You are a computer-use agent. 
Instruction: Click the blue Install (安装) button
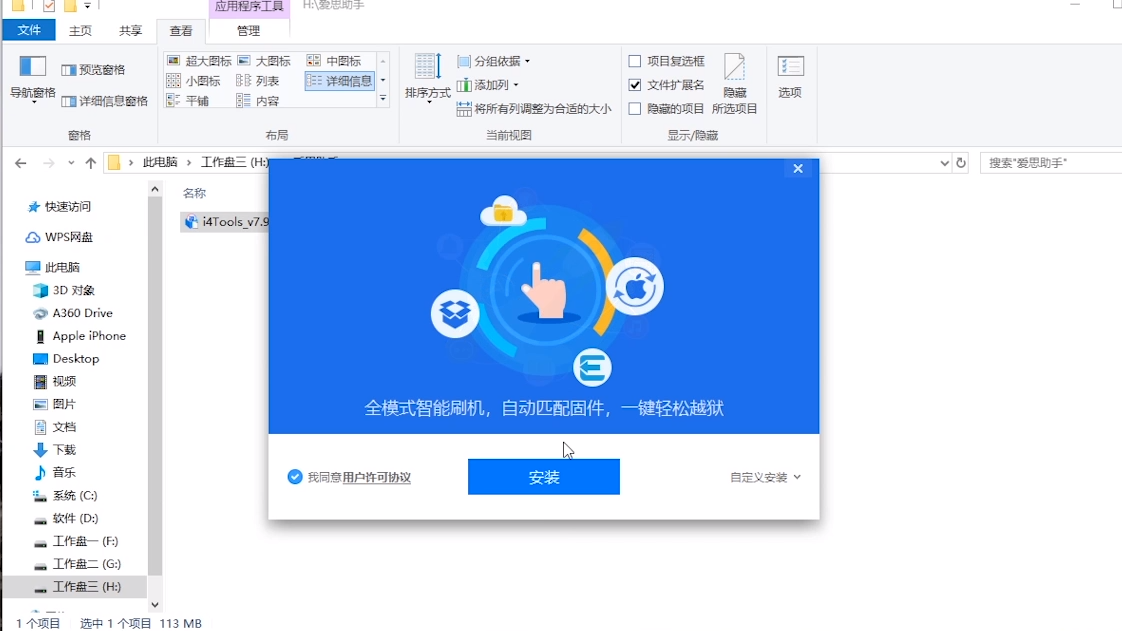coord(543,477)
